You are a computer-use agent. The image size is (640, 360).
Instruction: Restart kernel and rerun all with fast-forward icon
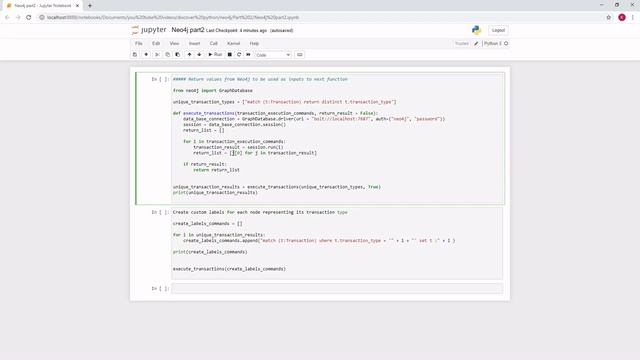point(248,55)
